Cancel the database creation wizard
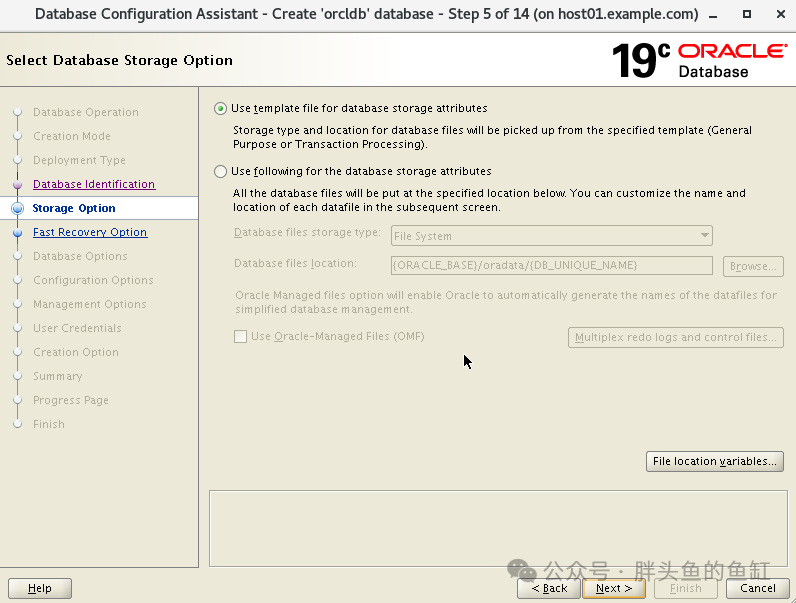Viewport: 796px width, 603px height. tap(757, 588)
